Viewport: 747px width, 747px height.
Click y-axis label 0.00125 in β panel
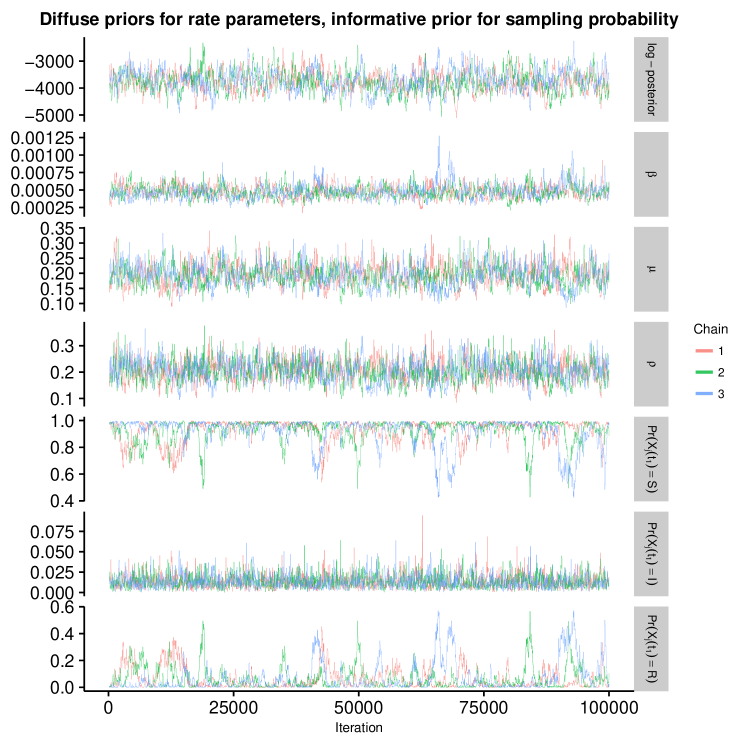[43, 138]
